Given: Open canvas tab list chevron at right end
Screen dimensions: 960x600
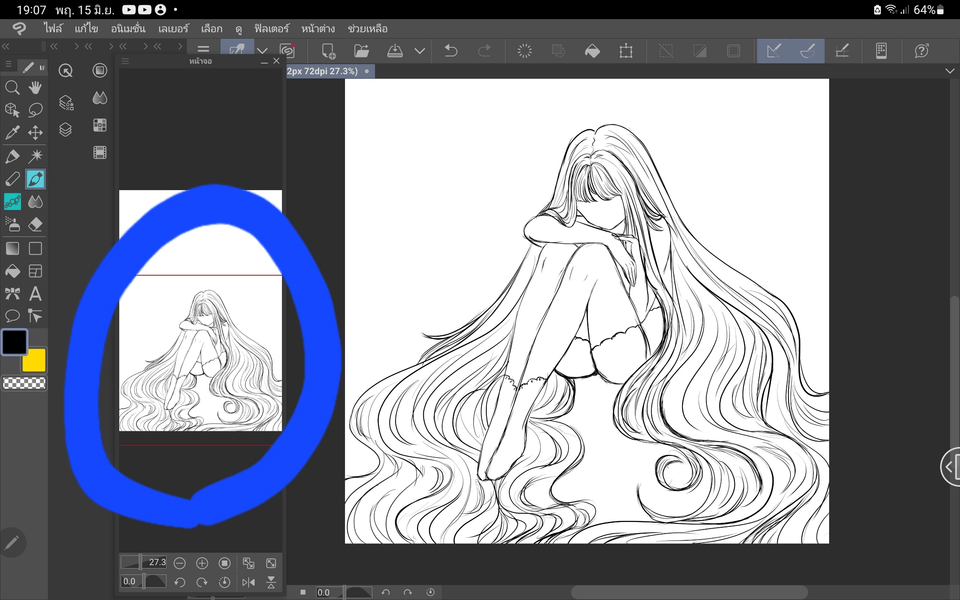Looking at the screenshot, I should pyautogui.click(x=950, y=71).
